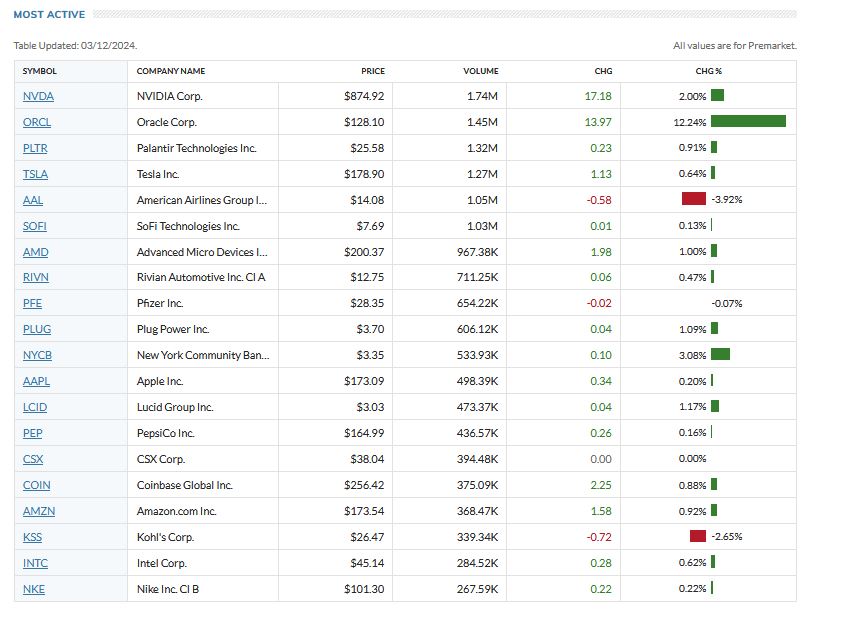Click the red bar for American Airlines
This screenshot has height=617, width=850.
[x=694, y=199]
